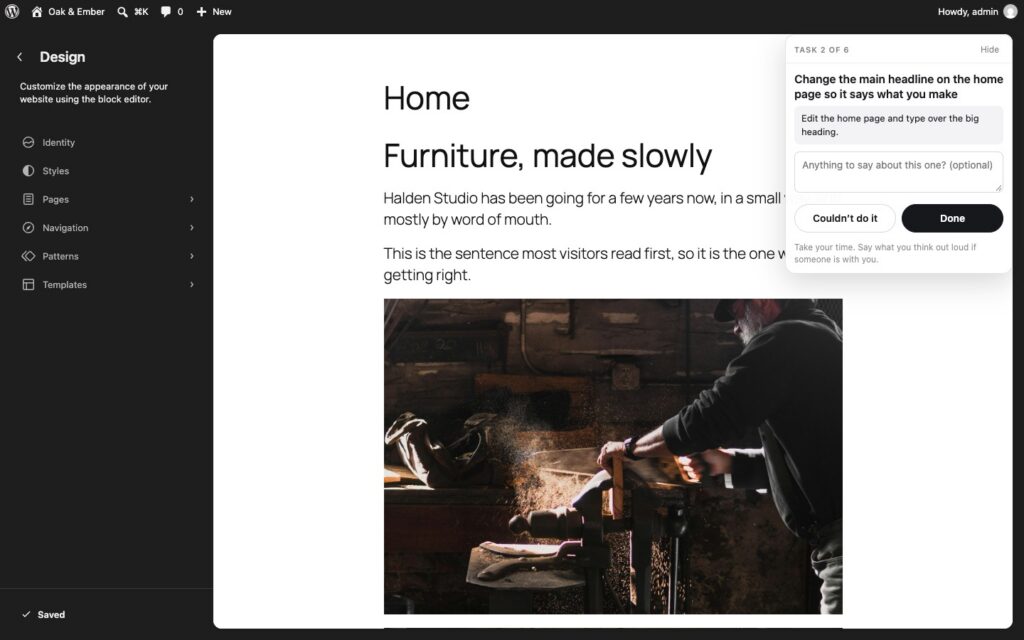1024x640 pixels.
Task: Select the woodworker workshop image
Action: click(x=613, y=456)
